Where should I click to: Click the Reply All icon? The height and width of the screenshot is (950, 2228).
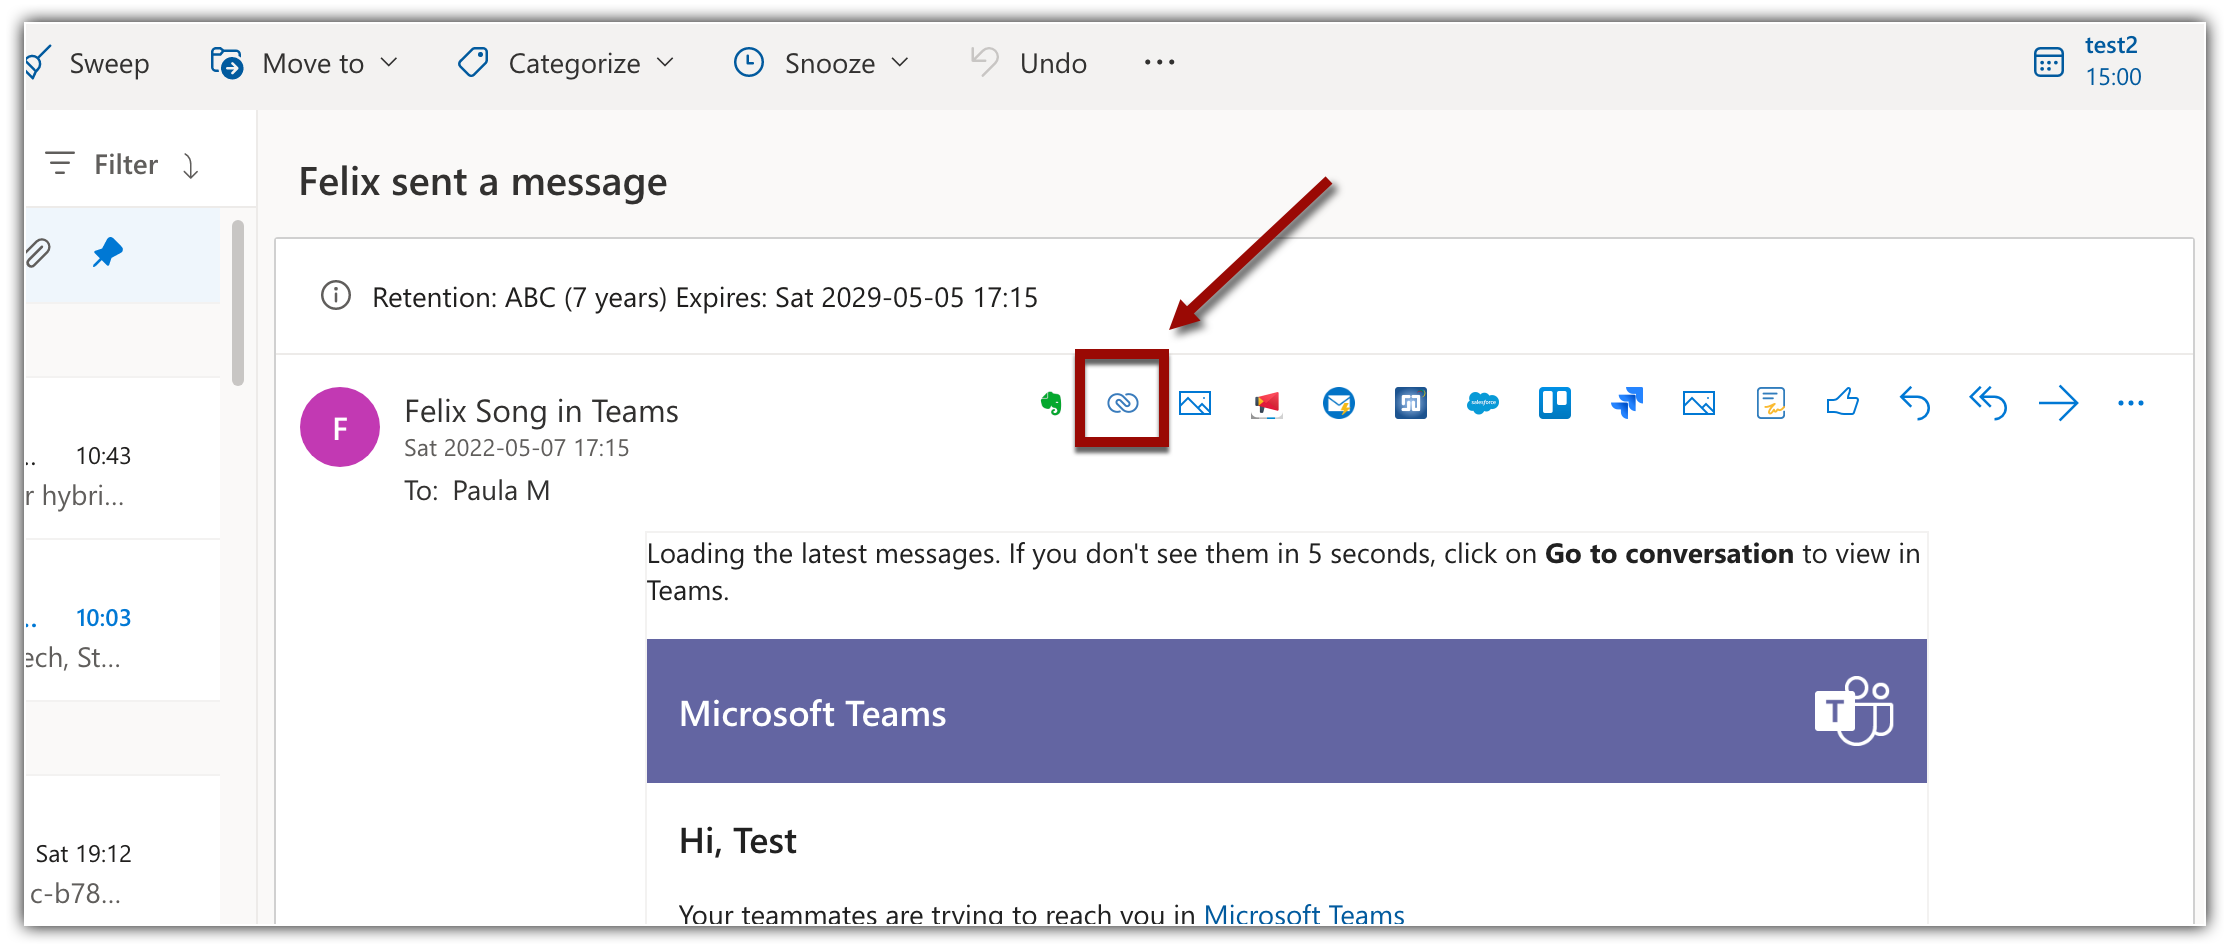tap(1987, 404)
